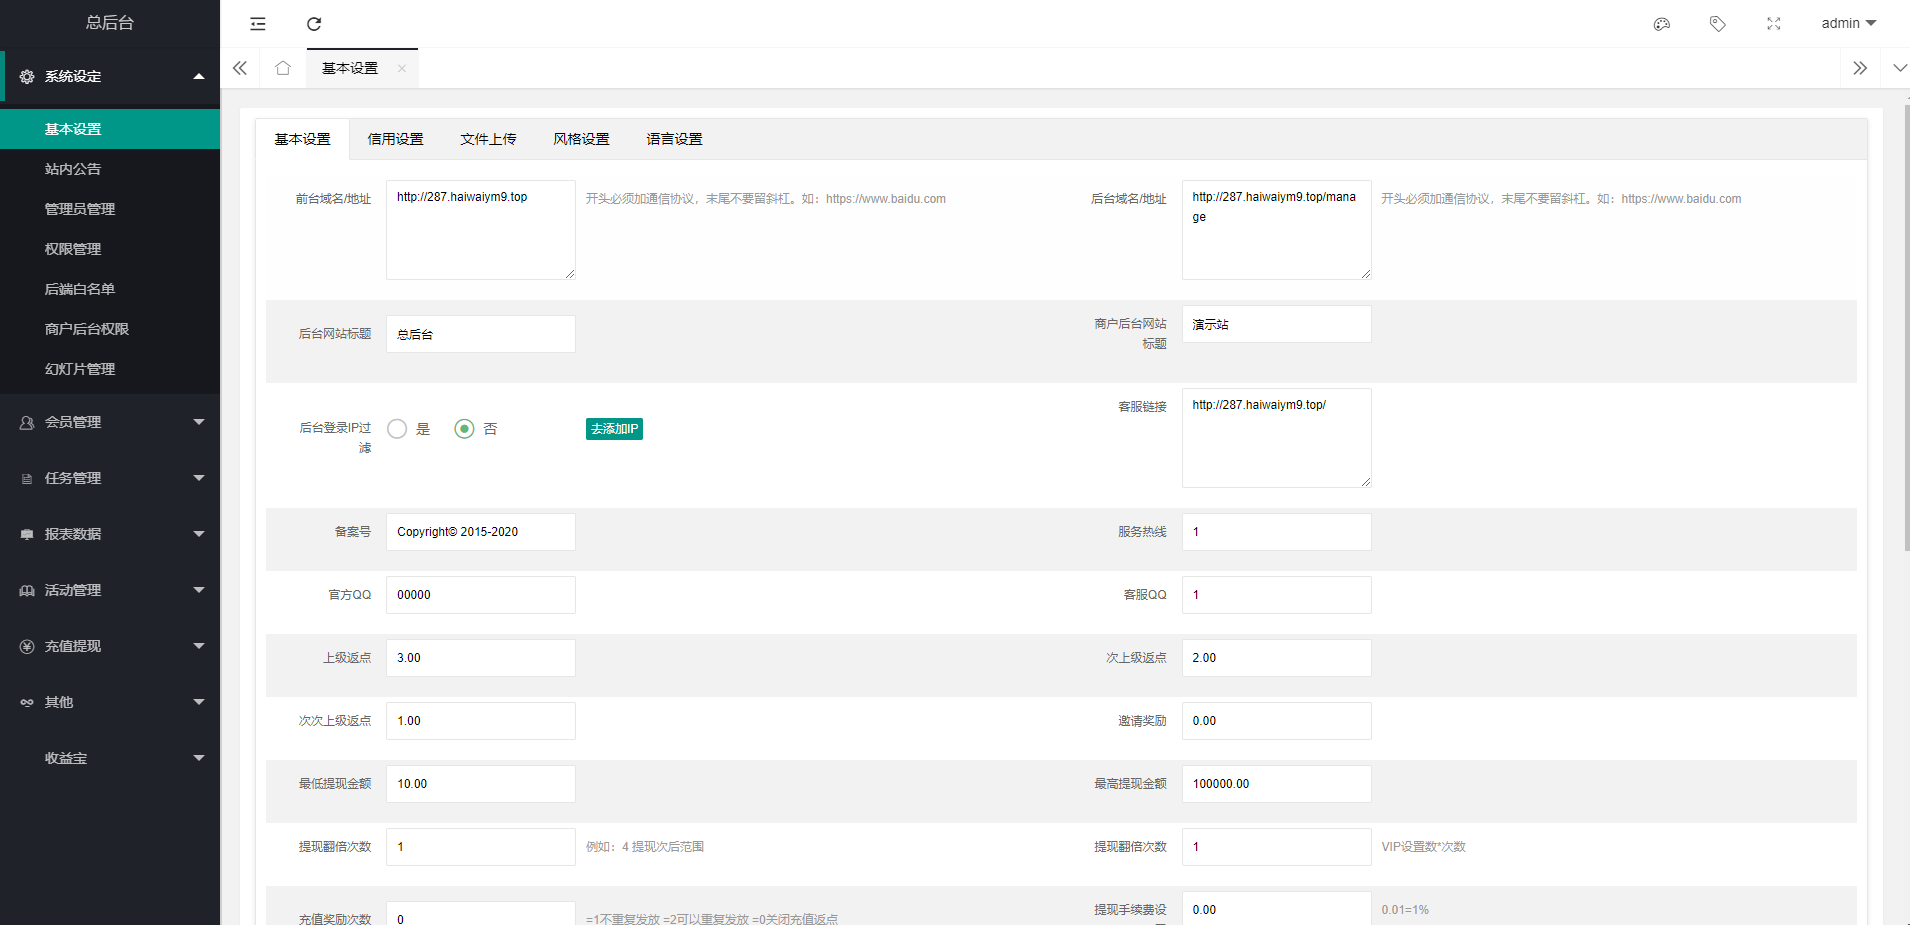The height and width of the screenshot is (925, 1910).
Task: Click the 去添加IP button
Action: 614,429
